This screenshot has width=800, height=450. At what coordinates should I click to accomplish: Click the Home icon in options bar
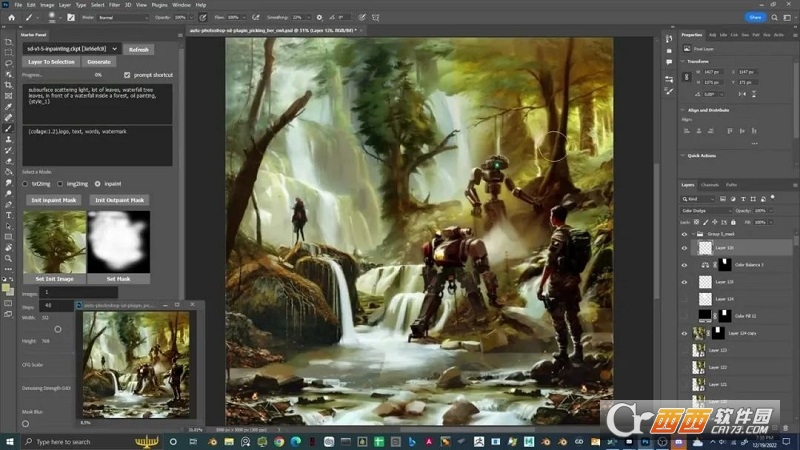pyautogui.click(x=11, y=17)
